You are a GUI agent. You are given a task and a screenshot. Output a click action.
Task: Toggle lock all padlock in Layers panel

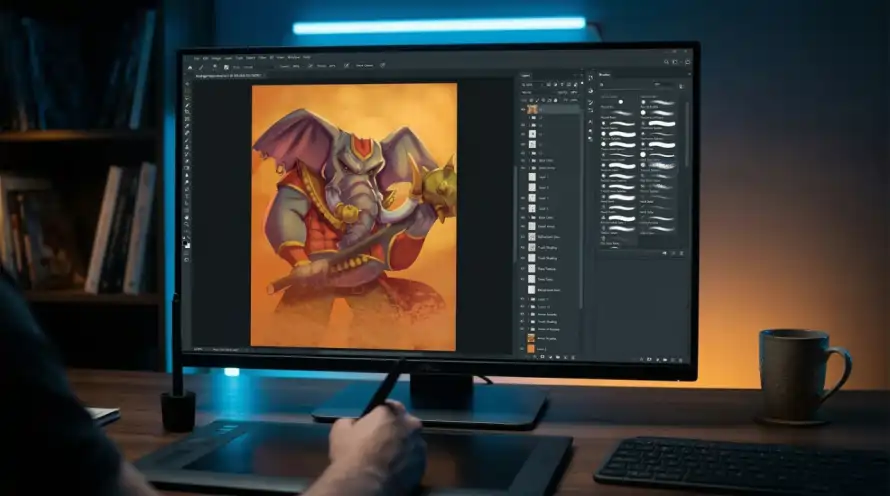pyautogui.click(x=556, y=100)
